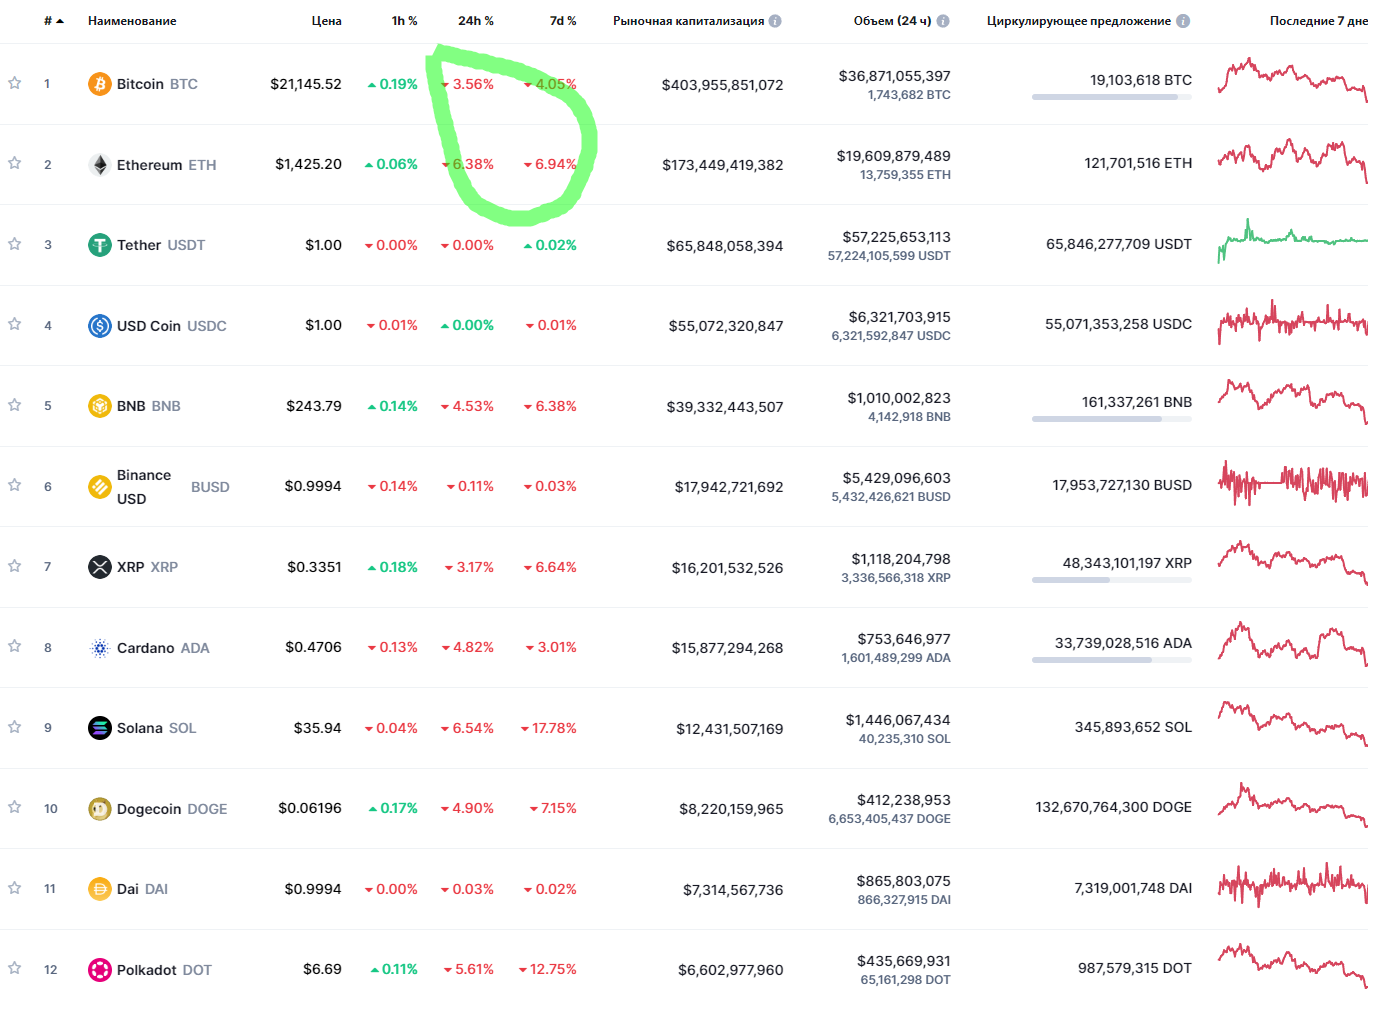Open Ethereum 24h volume $19,609,879,489 link
Viewport: 1376px width, 1009px height.
(894, 156)
